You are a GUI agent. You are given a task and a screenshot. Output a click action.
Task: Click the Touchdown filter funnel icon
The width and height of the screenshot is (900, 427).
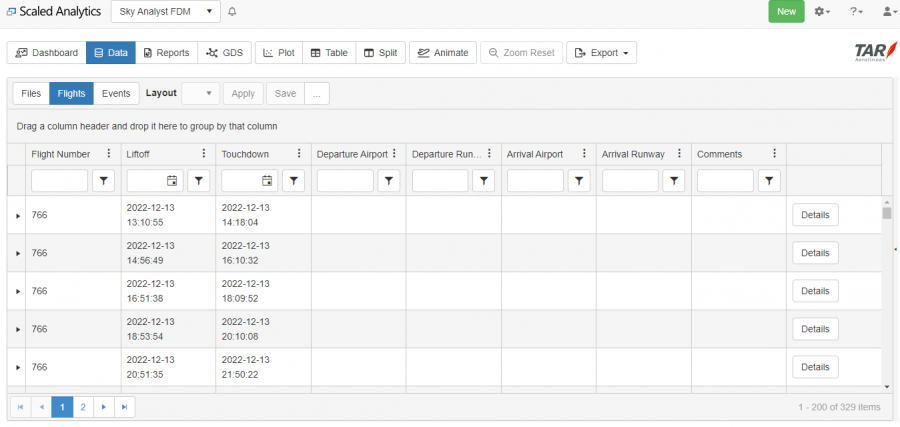(x=294, y=181)
